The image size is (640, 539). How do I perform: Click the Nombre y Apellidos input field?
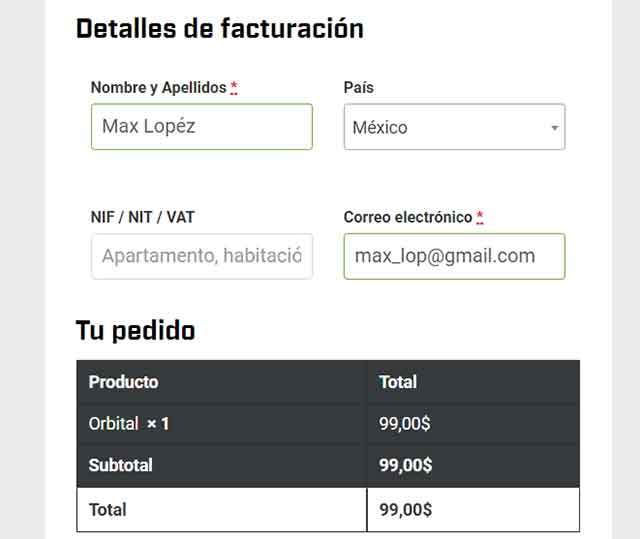(201, 127)
